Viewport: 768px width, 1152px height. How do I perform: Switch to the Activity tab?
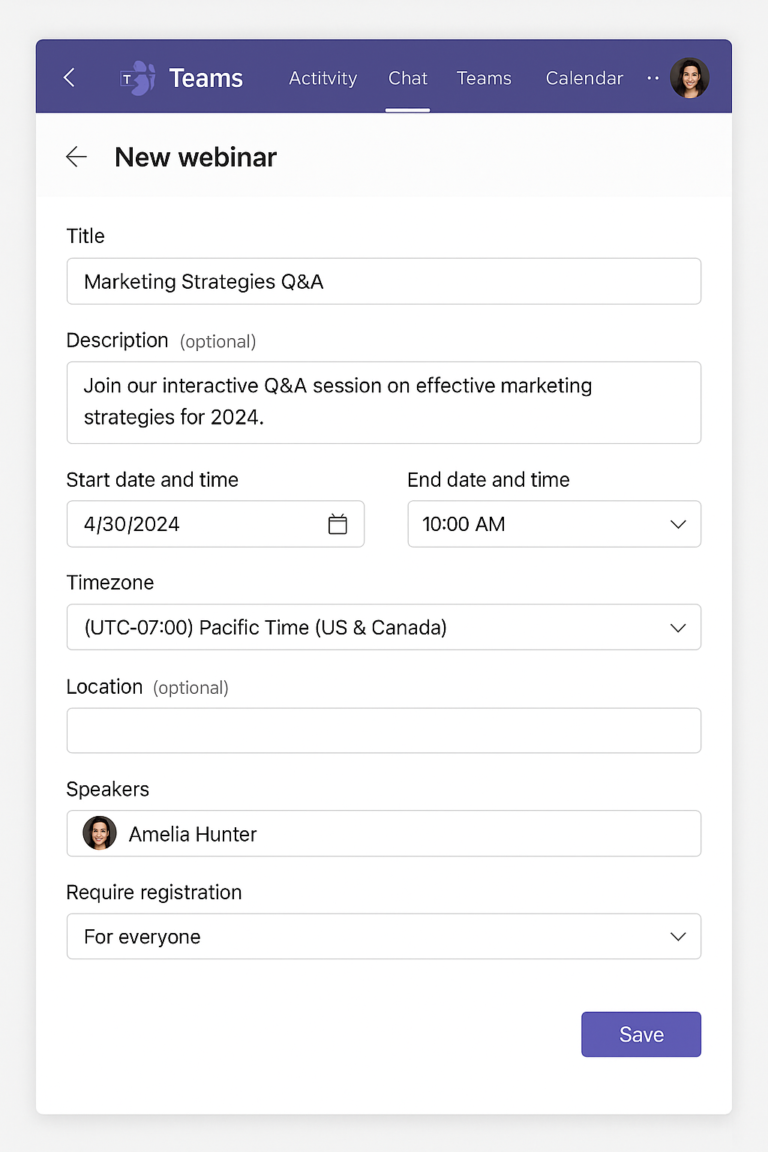pyautogui.click(x=322, y=78)
